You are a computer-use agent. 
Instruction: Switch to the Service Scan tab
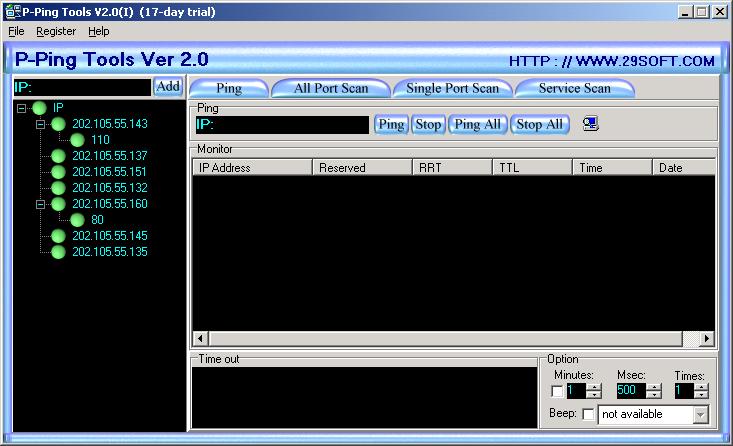[x=575, y=88]
